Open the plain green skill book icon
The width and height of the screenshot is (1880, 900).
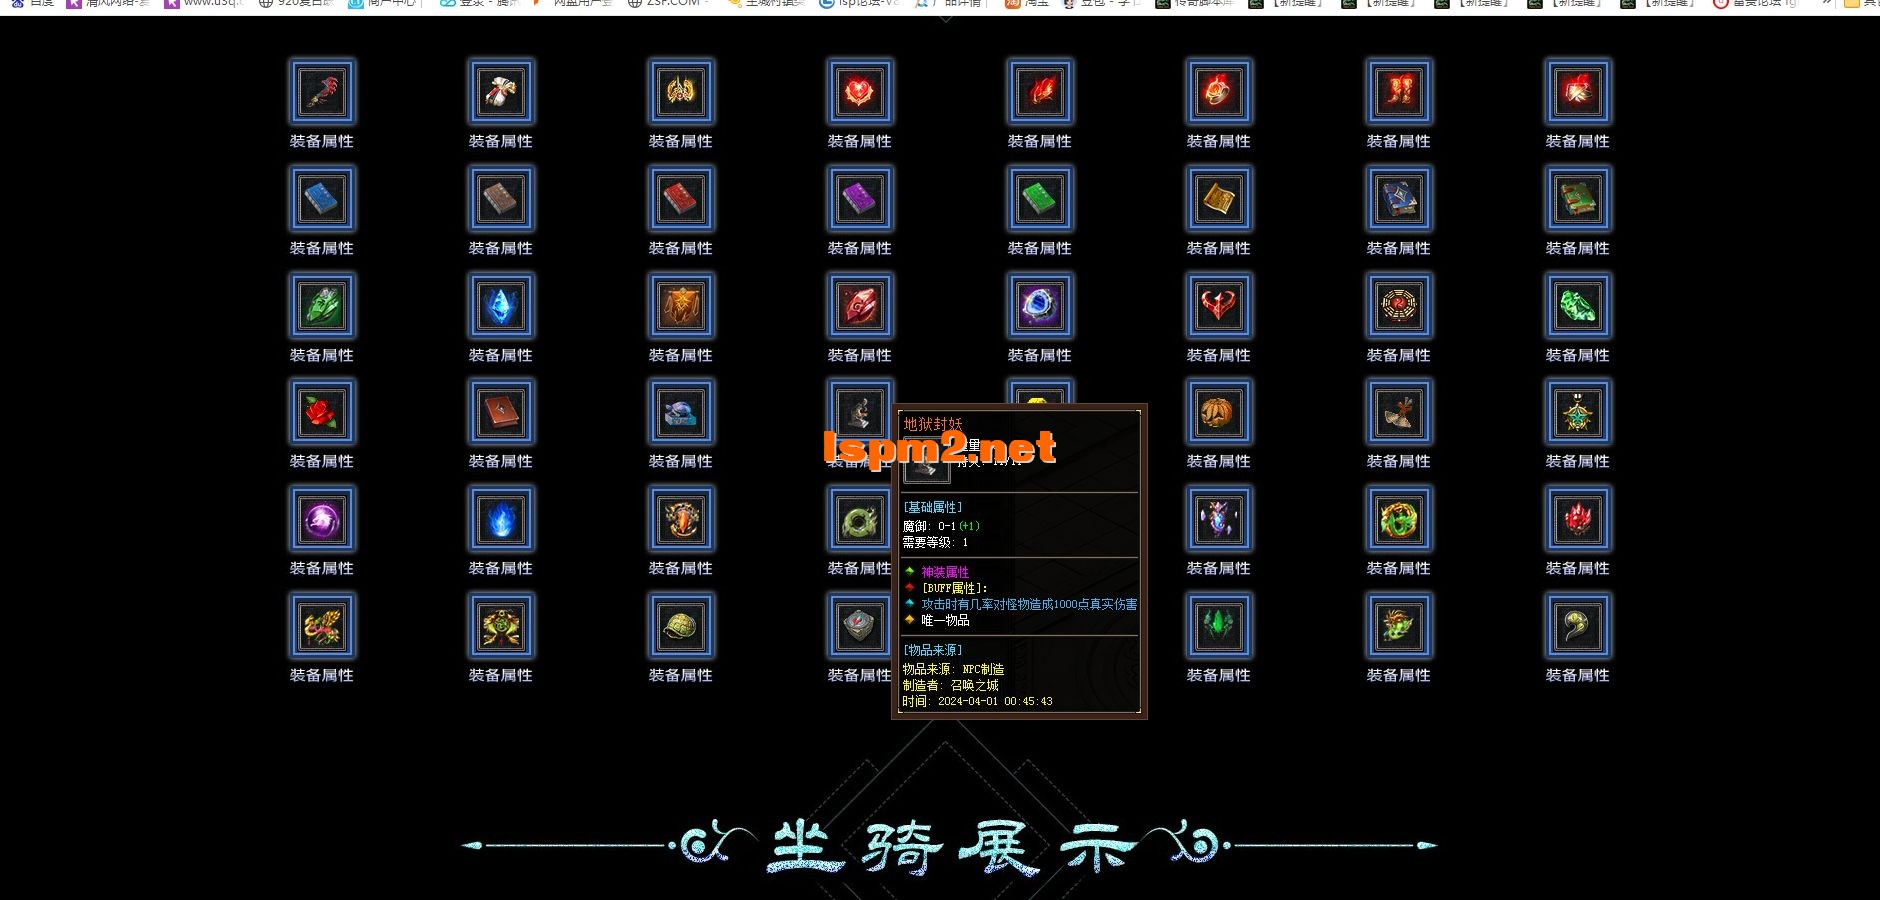click(1040, 199)
